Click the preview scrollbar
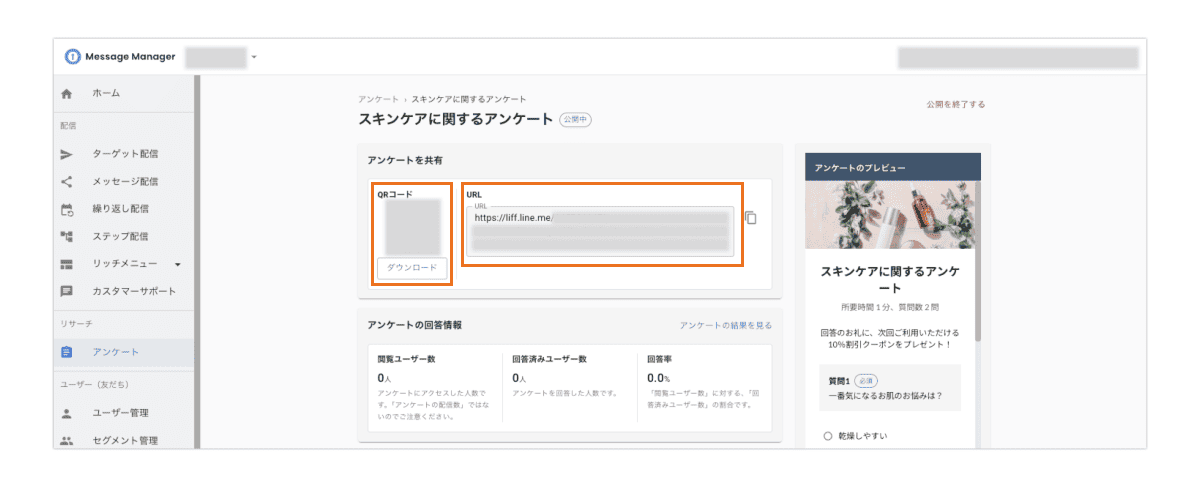The image size is (1200, 487). [977, 260]
